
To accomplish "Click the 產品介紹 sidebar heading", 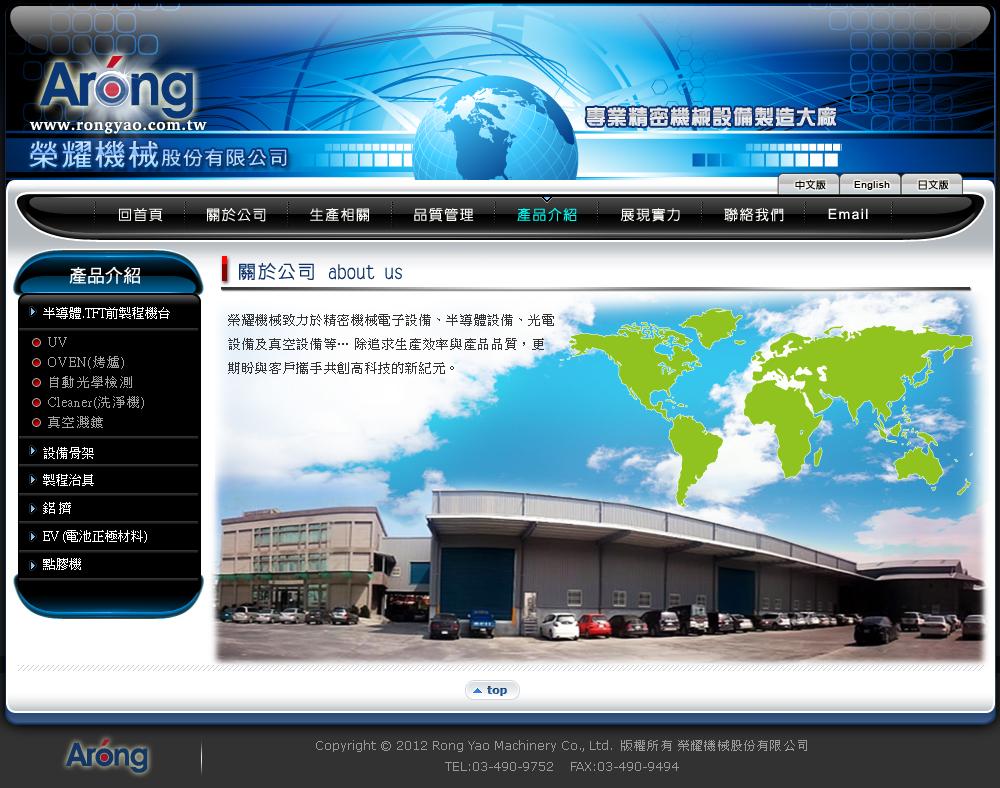I will point(105,275).
